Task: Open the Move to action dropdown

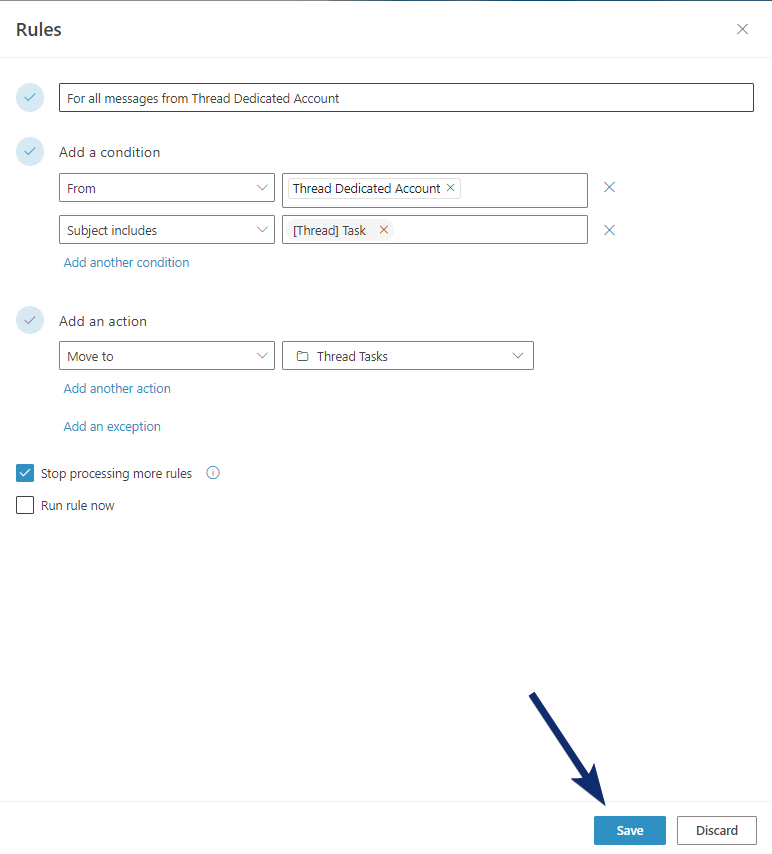Action: 167,356
